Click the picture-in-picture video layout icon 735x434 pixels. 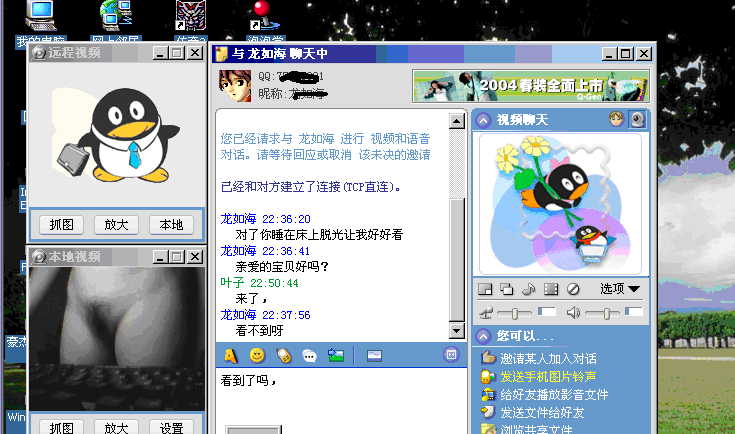click(x=485, y=289)
